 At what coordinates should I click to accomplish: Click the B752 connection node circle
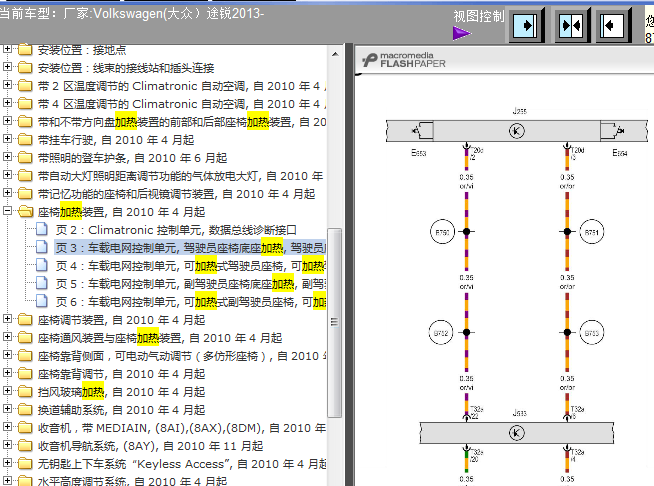click(x=441, y=333)
